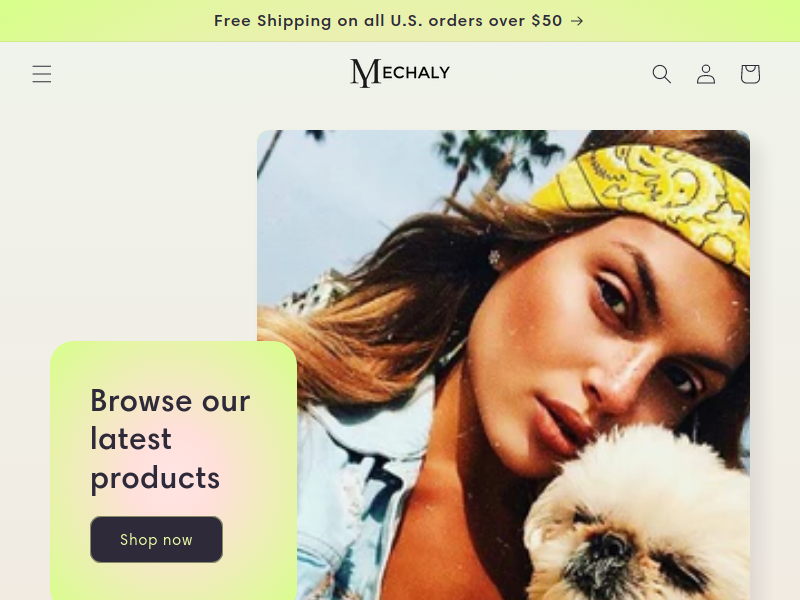This screenshot has height=600, width=800.
Task: Open the account login icon
Action: 706,74
